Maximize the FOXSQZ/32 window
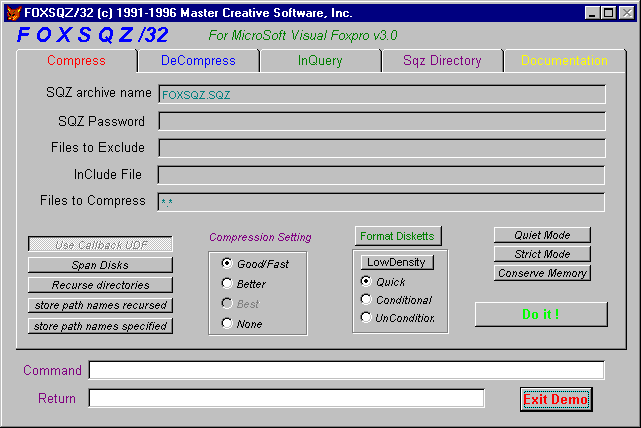Image resolution: width=641 pixels, height=428 pixels. click(x=608, y=13)
